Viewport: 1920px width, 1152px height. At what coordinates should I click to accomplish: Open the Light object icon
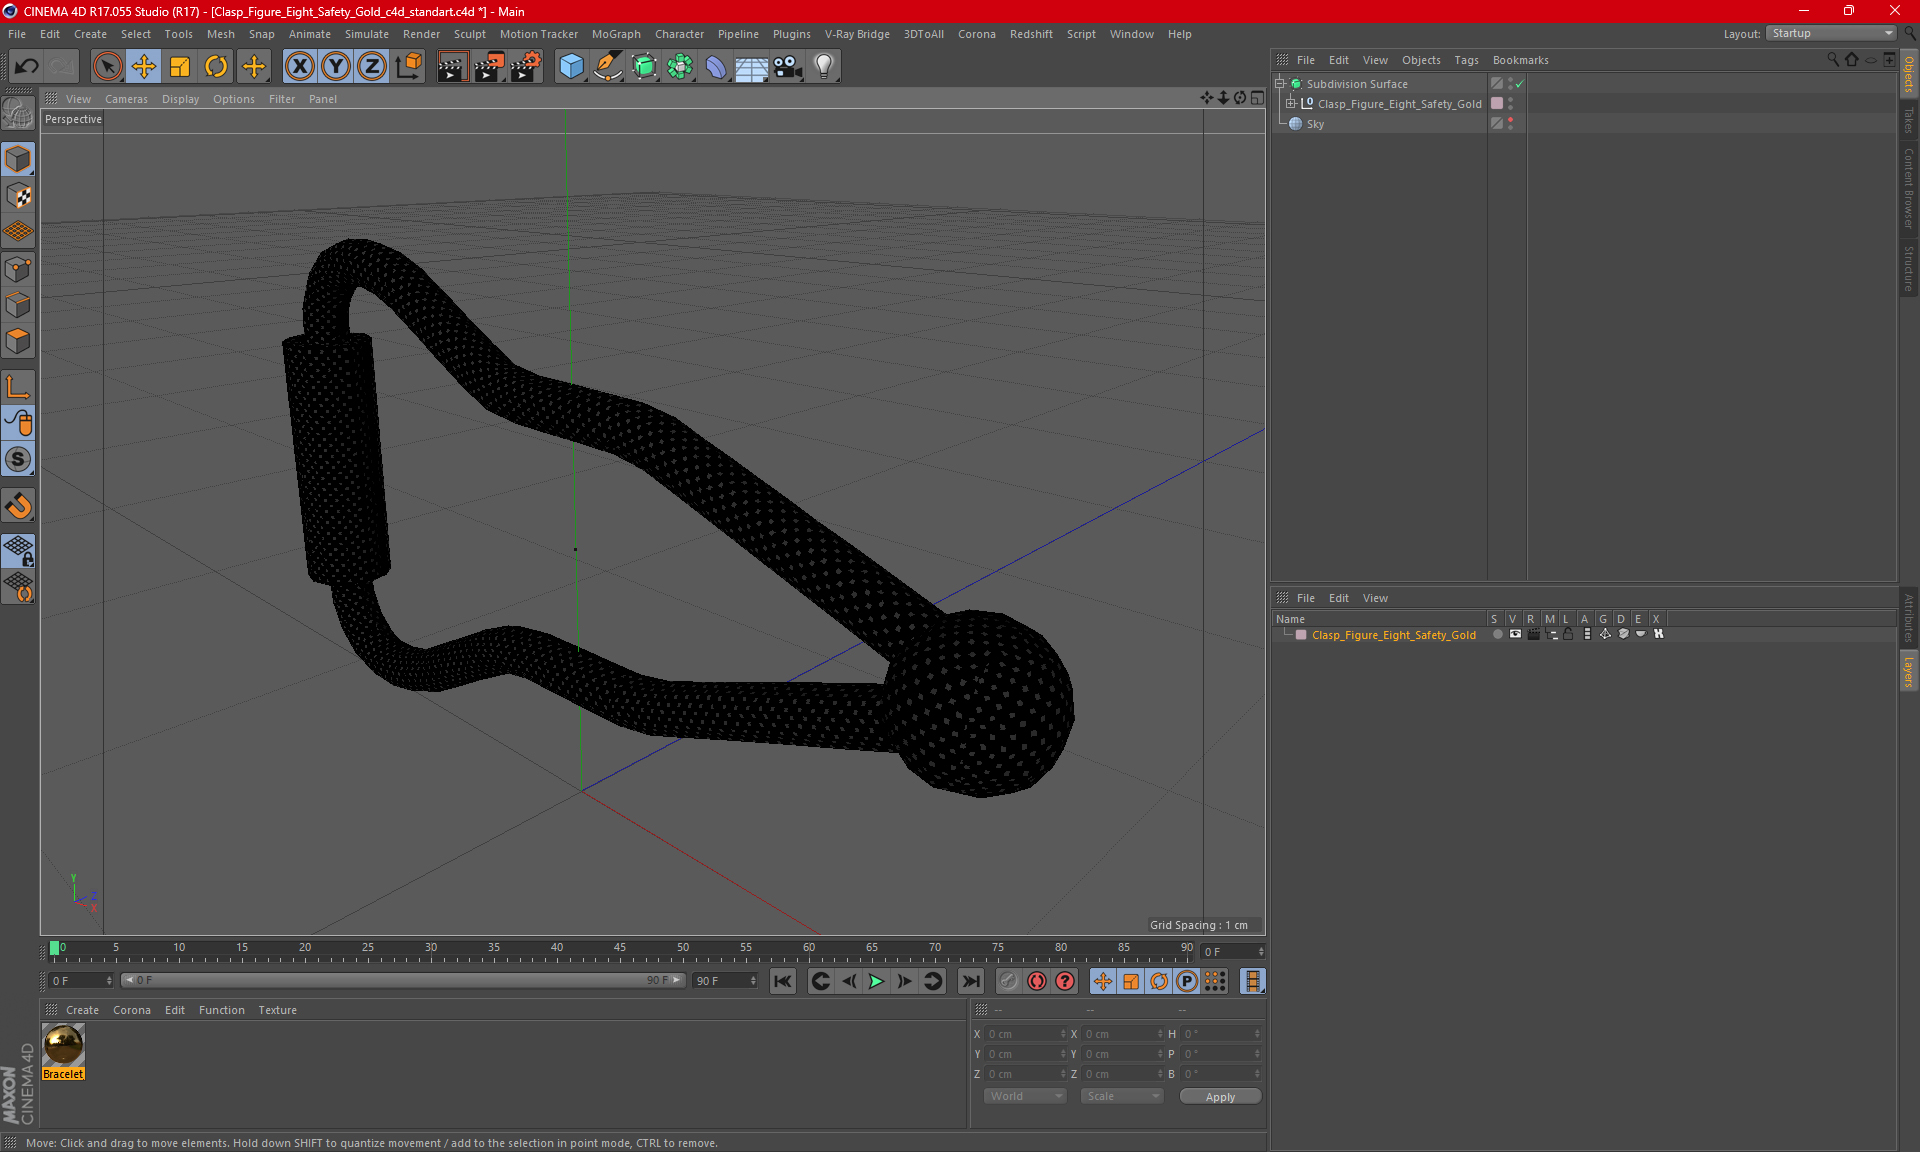tap(823, 67)
